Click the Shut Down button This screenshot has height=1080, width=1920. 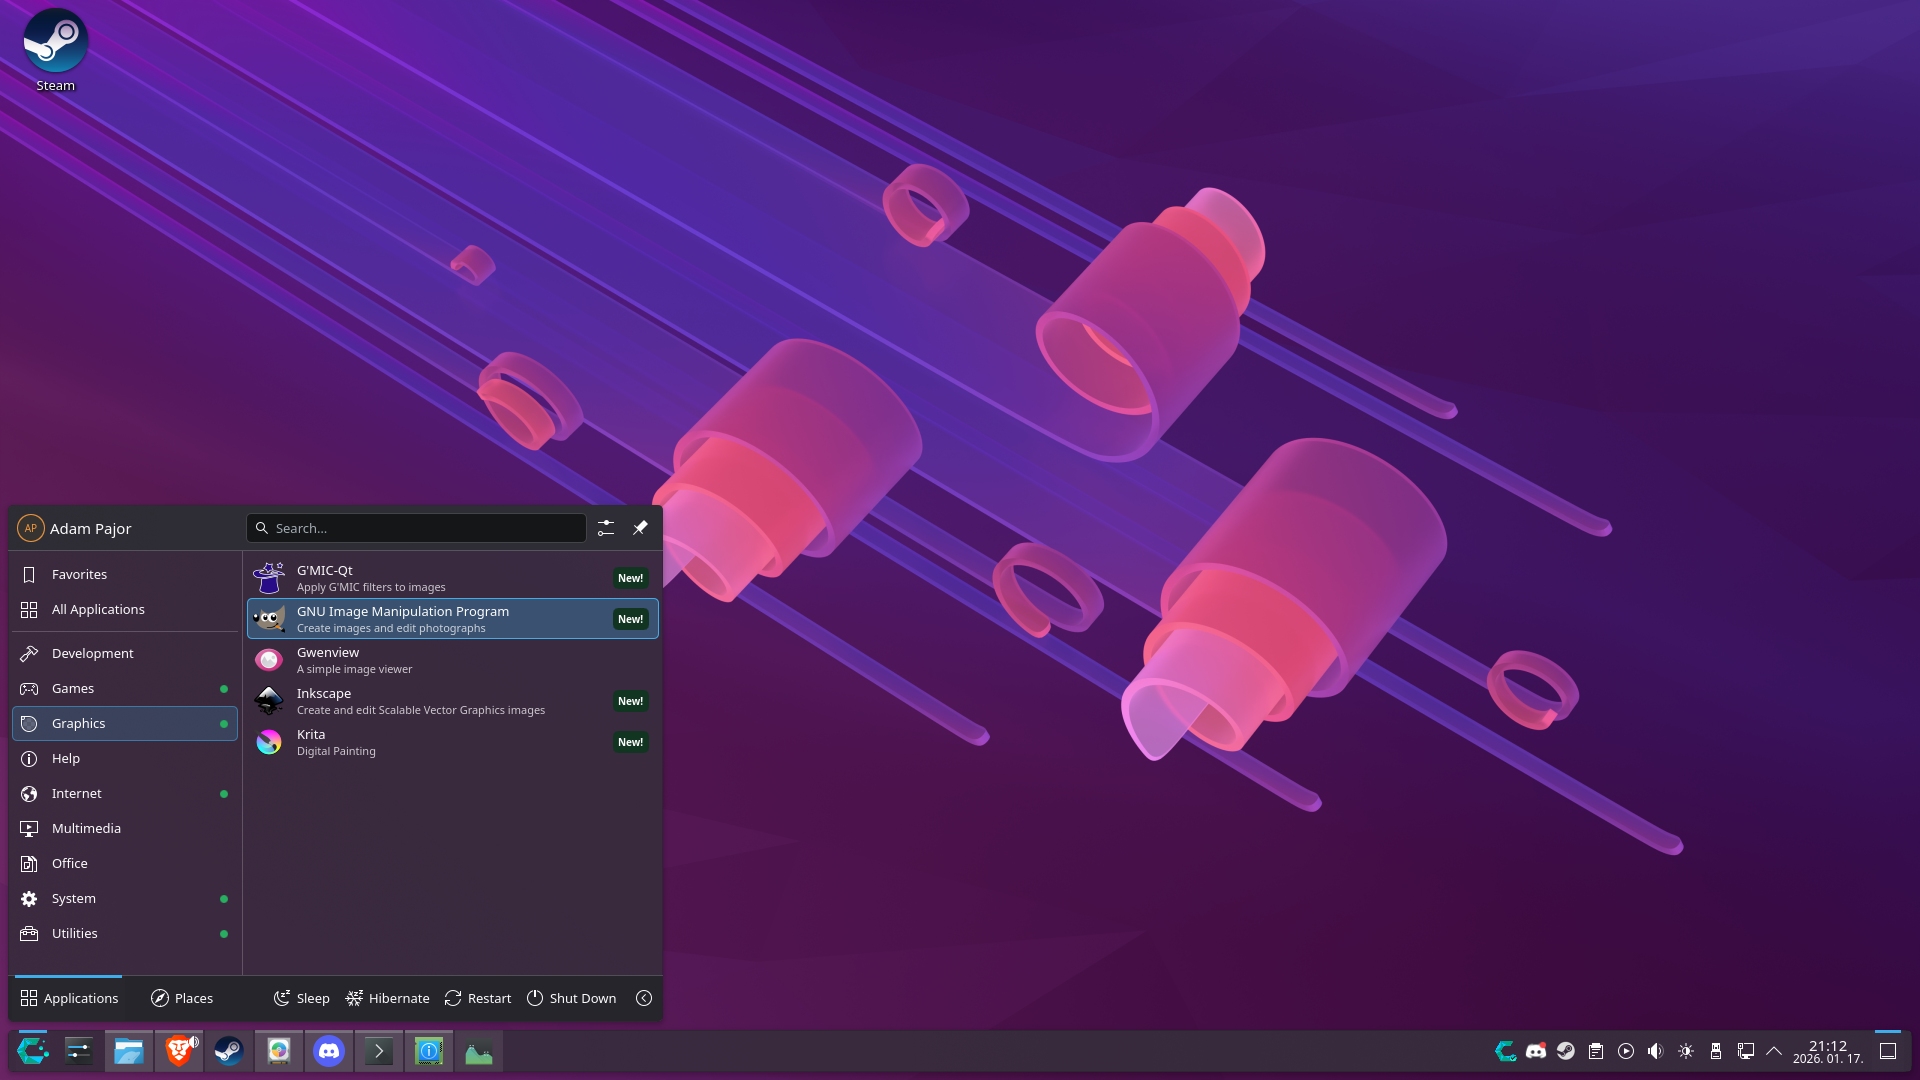(571, 998)
